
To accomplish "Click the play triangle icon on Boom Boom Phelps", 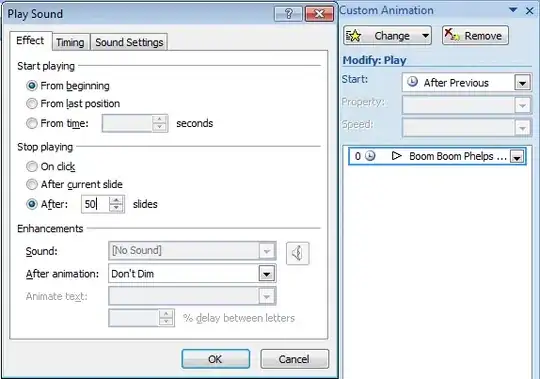I will pos(396,156).
